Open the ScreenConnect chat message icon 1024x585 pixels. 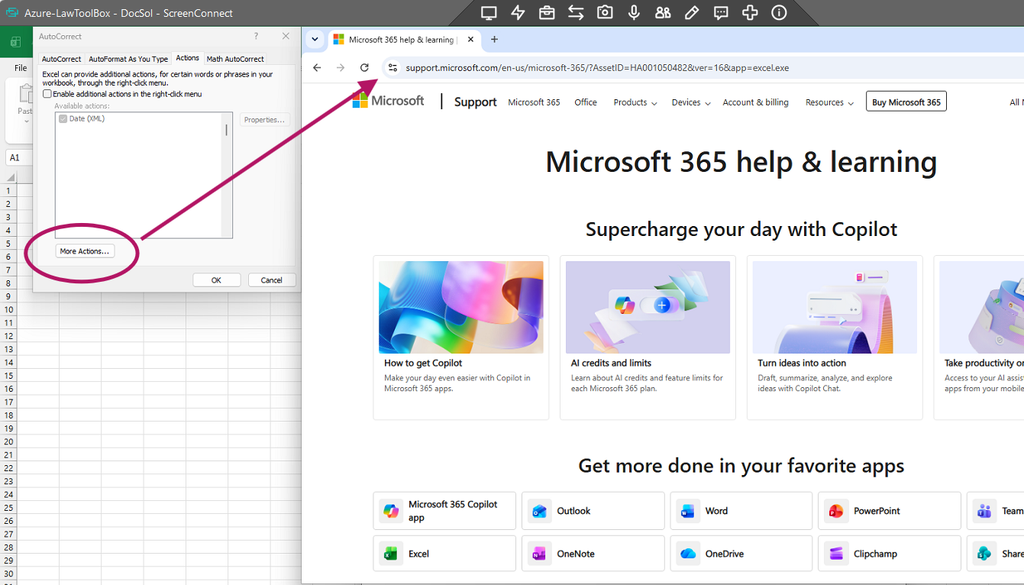tap(721, 12)
